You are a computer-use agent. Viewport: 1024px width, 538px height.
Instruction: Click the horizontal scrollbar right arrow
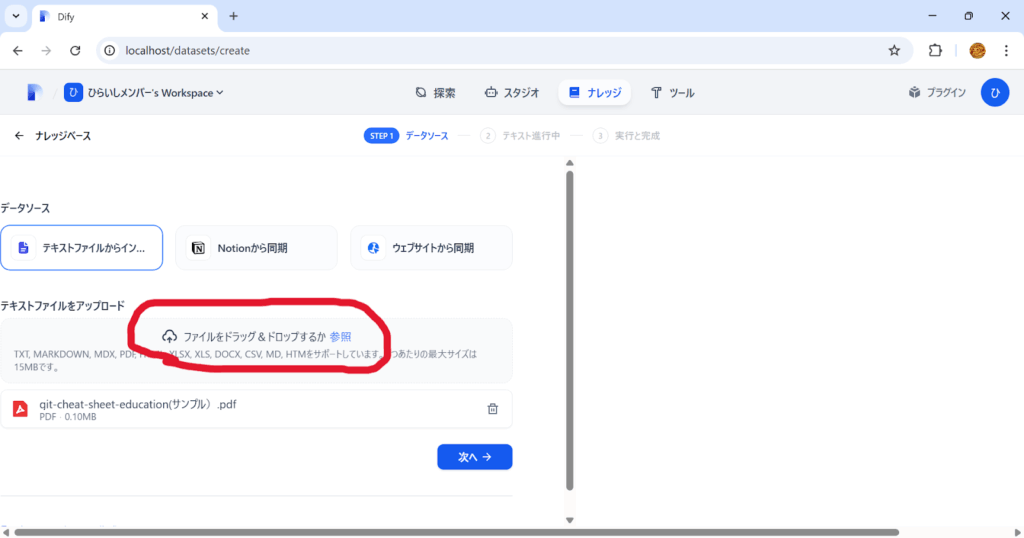pos(1017,533)
